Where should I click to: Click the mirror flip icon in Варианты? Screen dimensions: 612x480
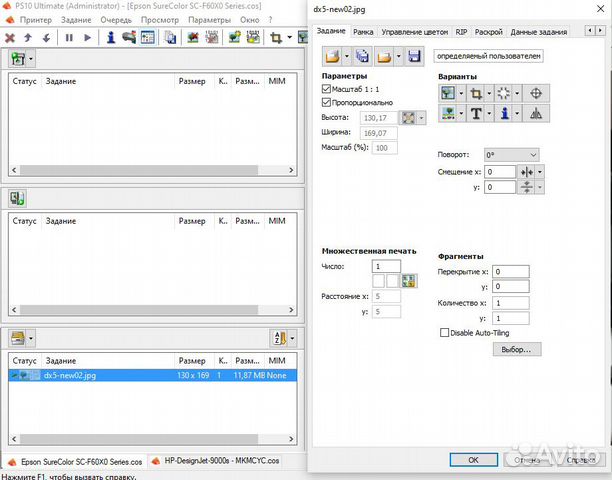tap(535, 114)
